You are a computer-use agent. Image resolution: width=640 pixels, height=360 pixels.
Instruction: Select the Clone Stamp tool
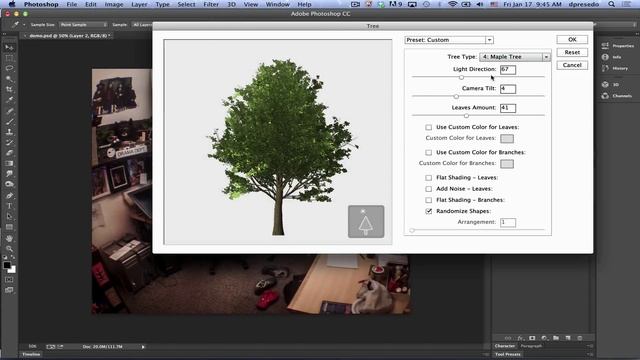[x=9, y=132]
